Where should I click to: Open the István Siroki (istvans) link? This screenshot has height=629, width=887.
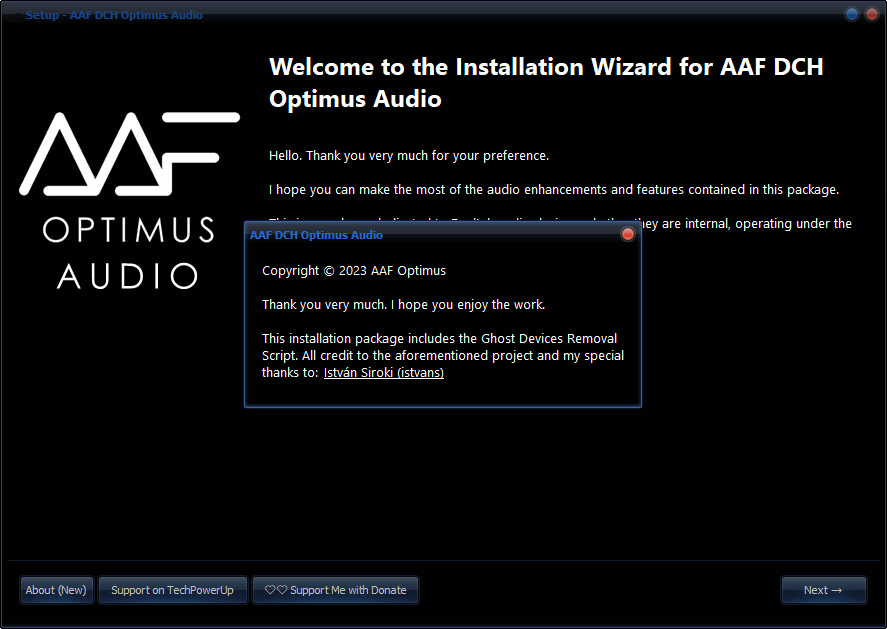point(383,373)
